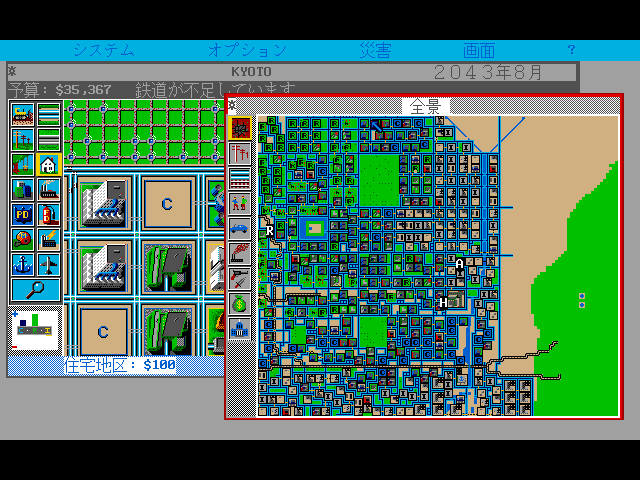The width and height of the screenshot is (640, 480).
Task: Select the stadium football helmet tool
Action: point(23,240)
